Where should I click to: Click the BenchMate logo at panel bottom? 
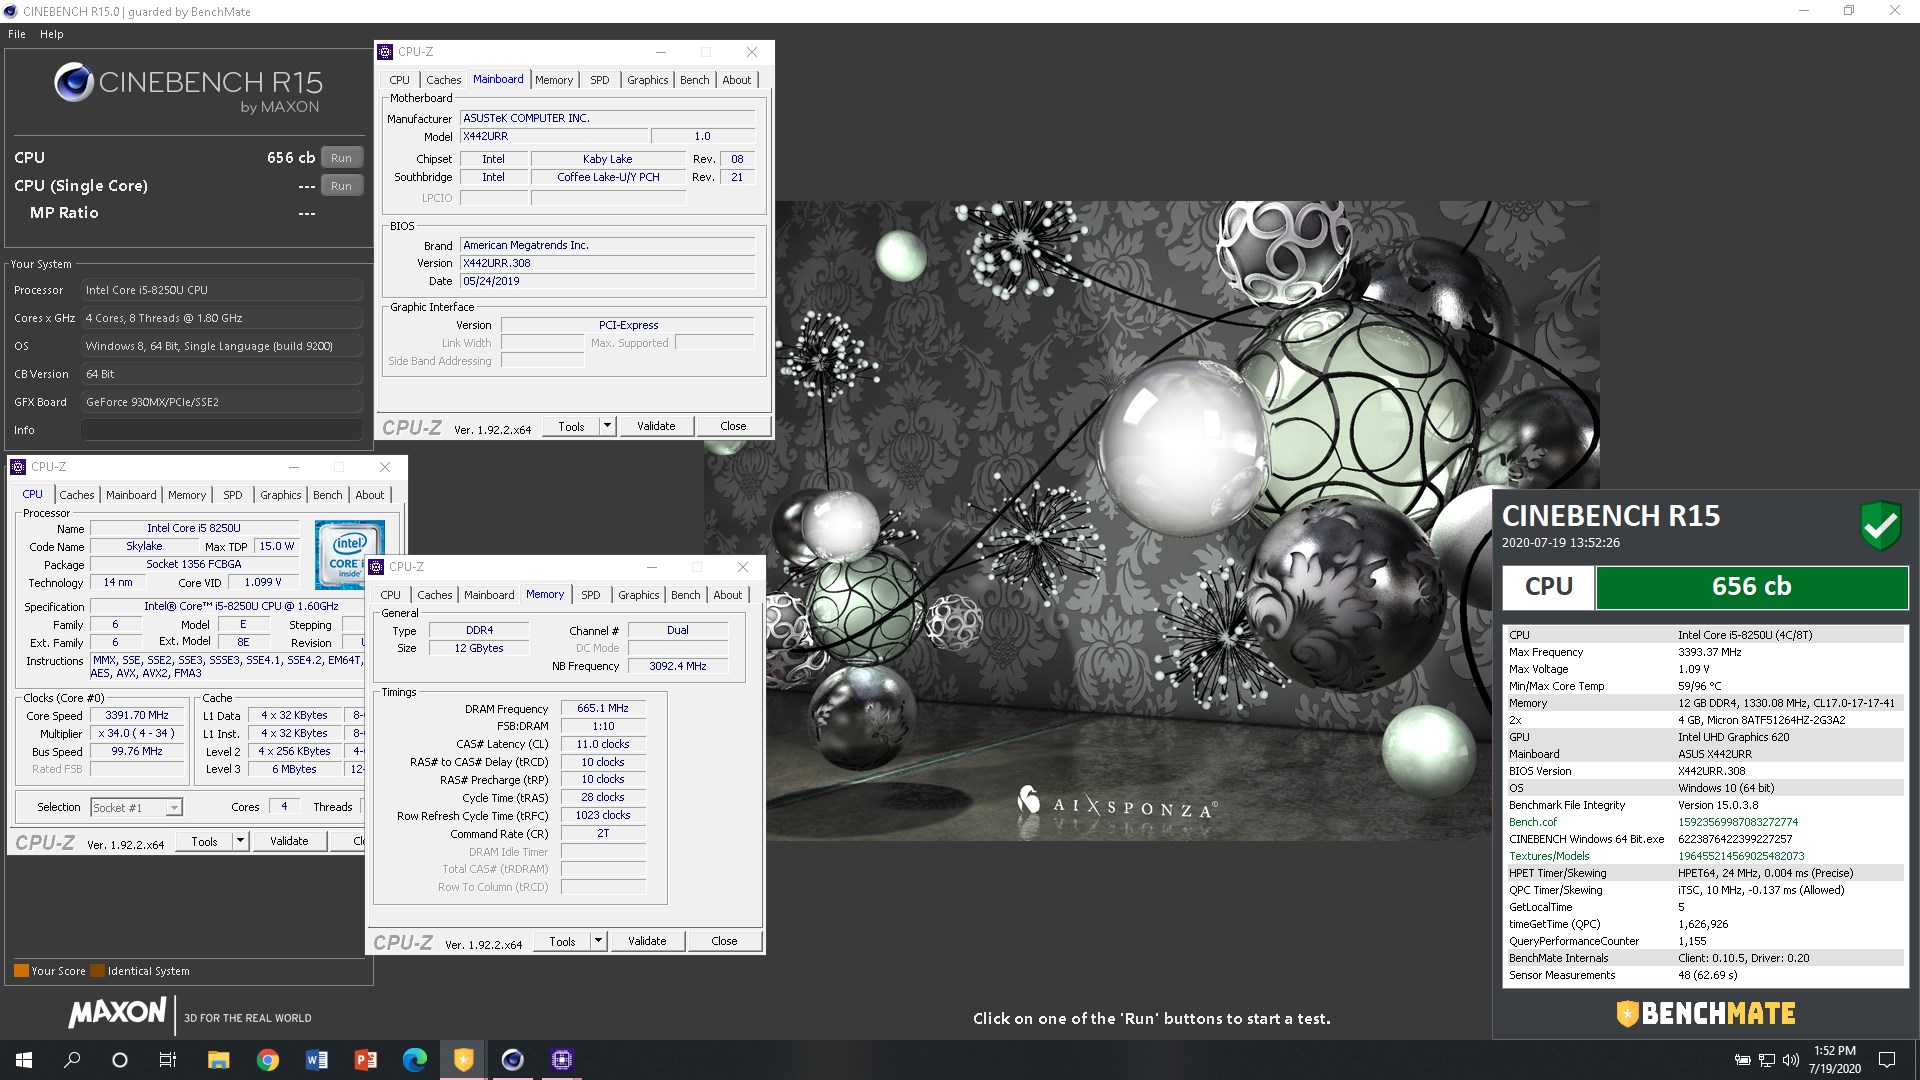[x=1706, y=1013]
